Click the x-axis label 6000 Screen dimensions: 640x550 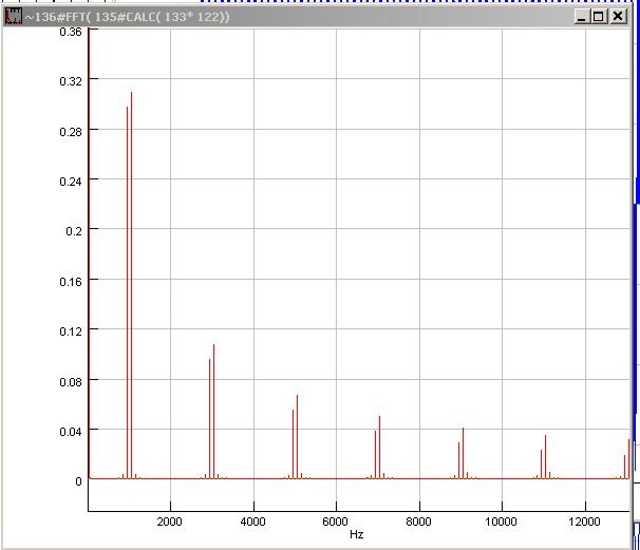coord(336,521)
